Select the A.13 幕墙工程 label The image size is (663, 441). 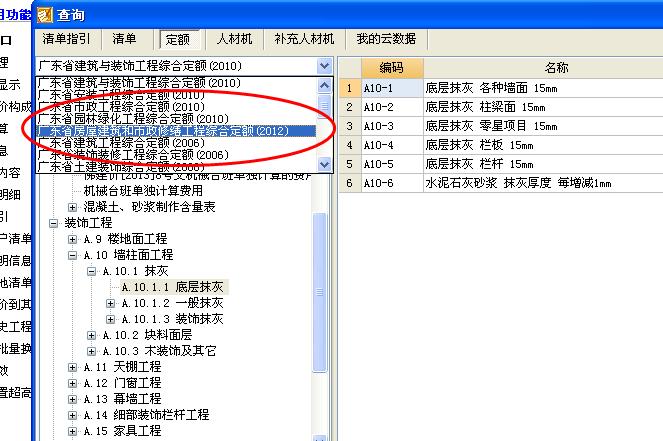pos(122,399)
